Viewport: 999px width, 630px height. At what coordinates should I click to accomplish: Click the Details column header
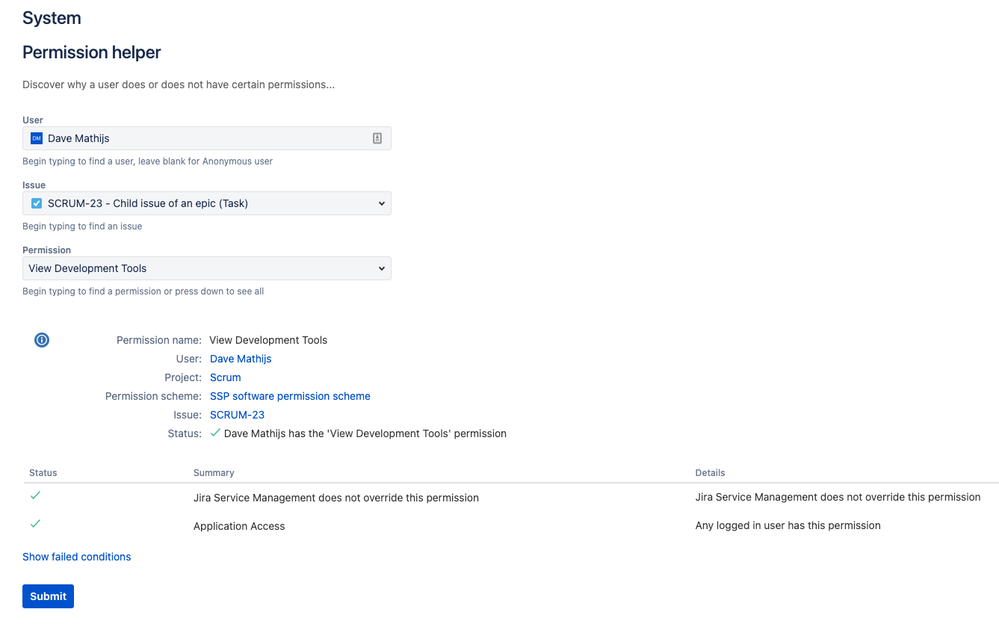[710, 472]
